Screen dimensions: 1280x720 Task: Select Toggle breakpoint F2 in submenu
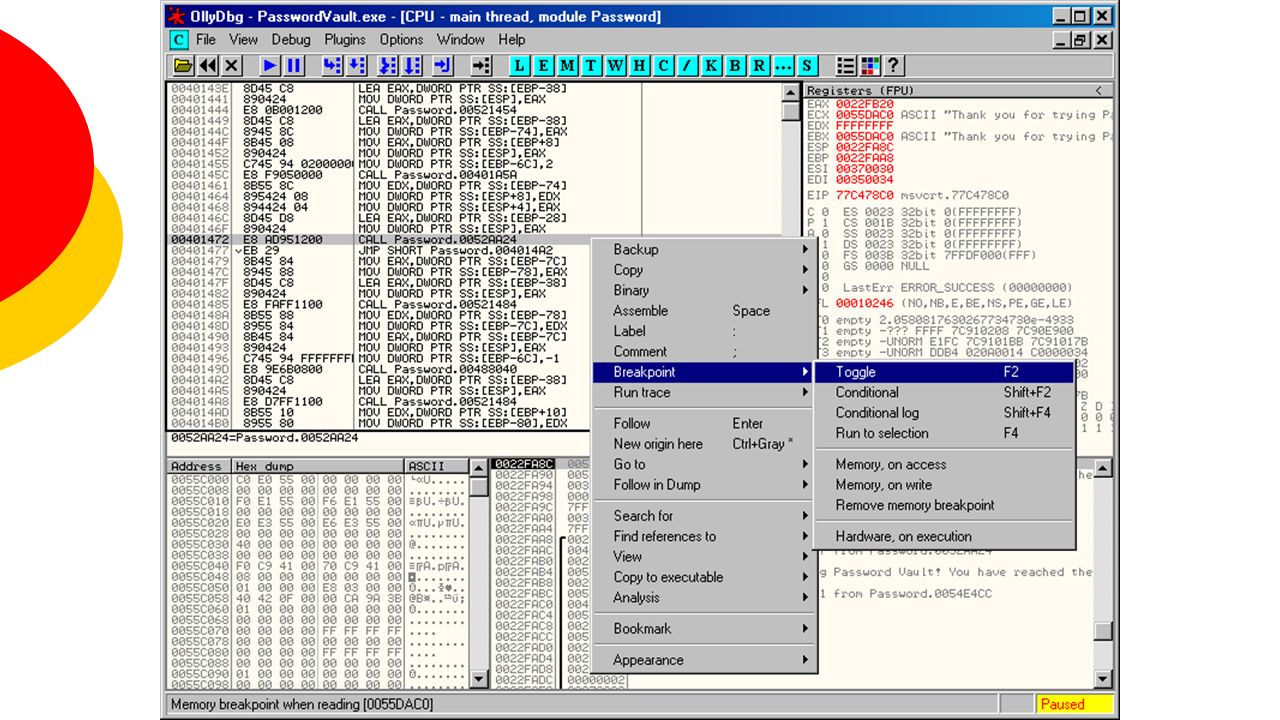coord(944,372)
